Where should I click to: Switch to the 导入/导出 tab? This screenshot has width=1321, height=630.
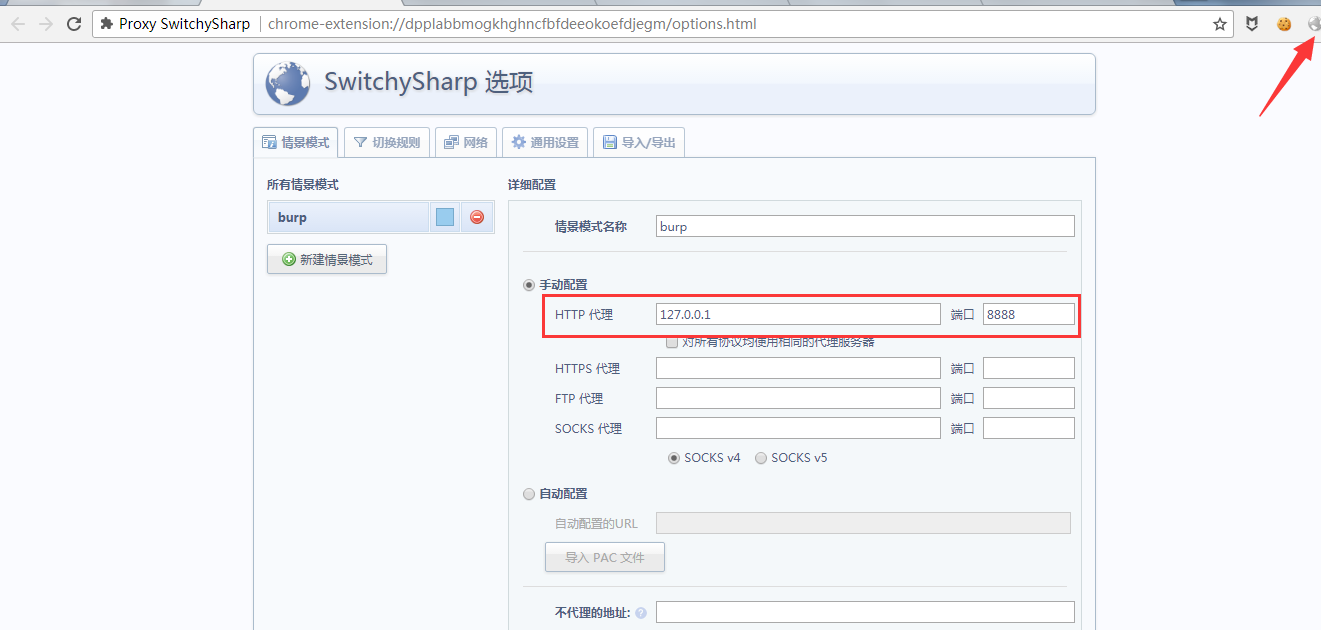639,143
